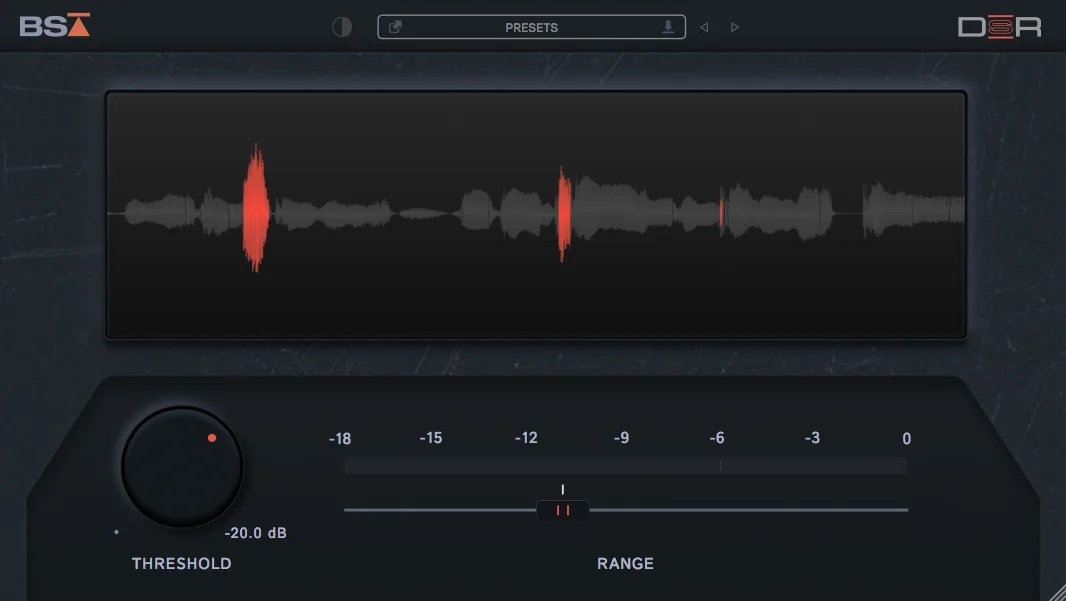This screenshot has height=601, width=1066.
Task: Click the -20.0 dB threshold value
Action: (x=256, y=533)
